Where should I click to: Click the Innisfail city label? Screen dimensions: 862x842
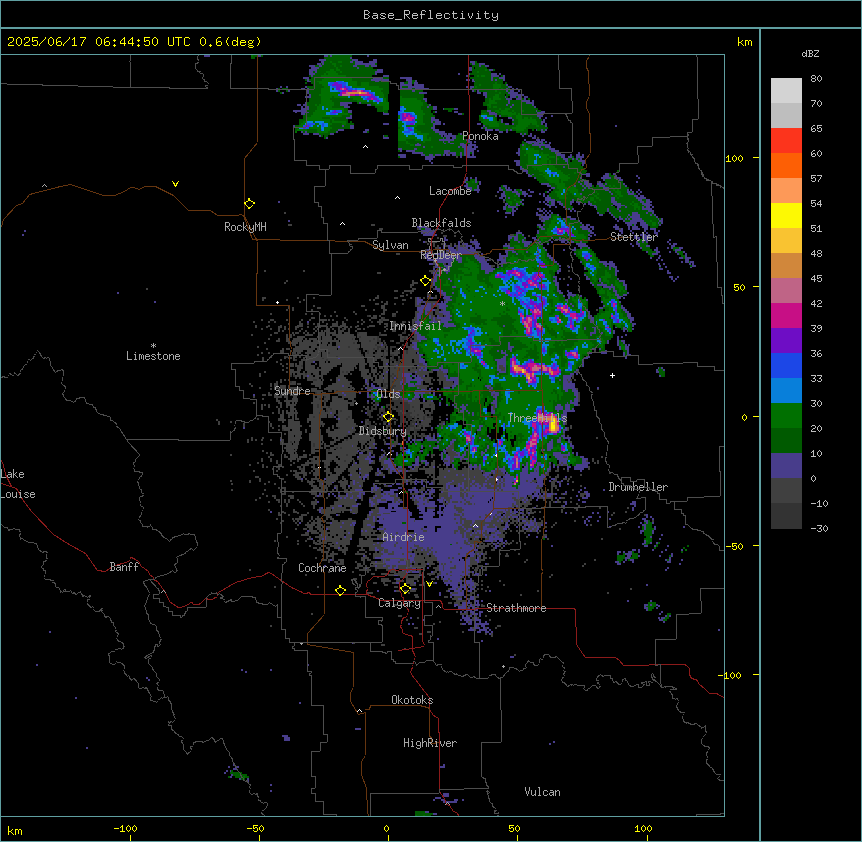(x=415, y=326)
